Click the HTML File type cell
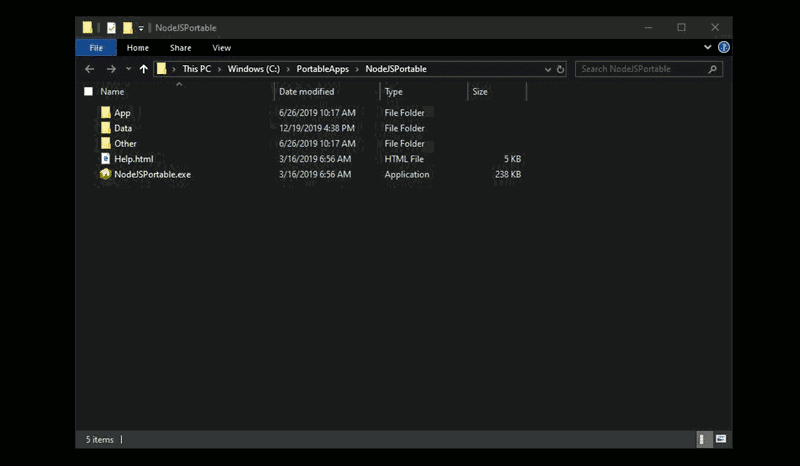This screenshot has width=800, height=466. [x=404, y=159]
